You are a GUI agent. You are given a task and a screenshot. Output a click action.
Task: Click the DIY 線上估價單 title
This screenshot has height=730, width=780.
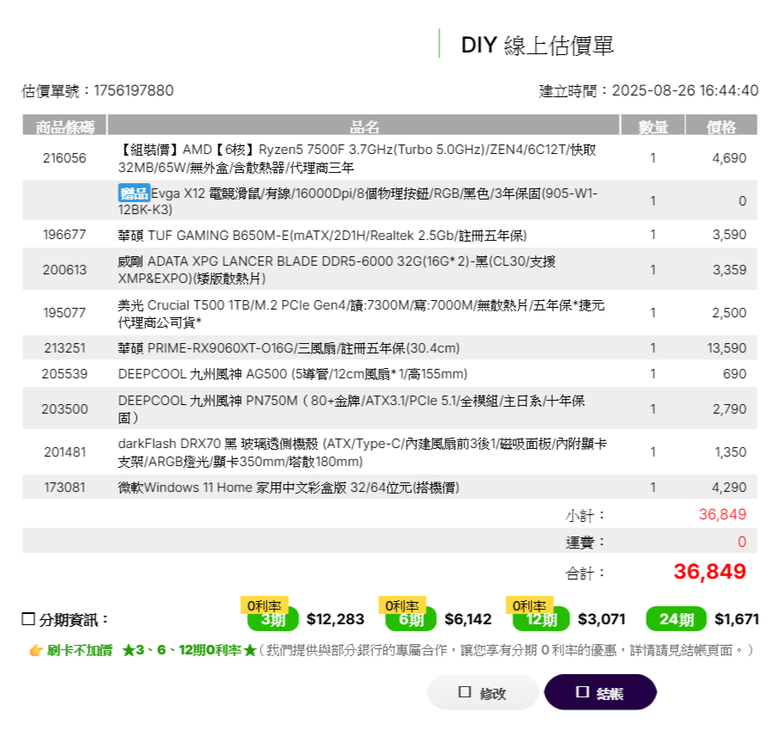[x=537, y=45]
